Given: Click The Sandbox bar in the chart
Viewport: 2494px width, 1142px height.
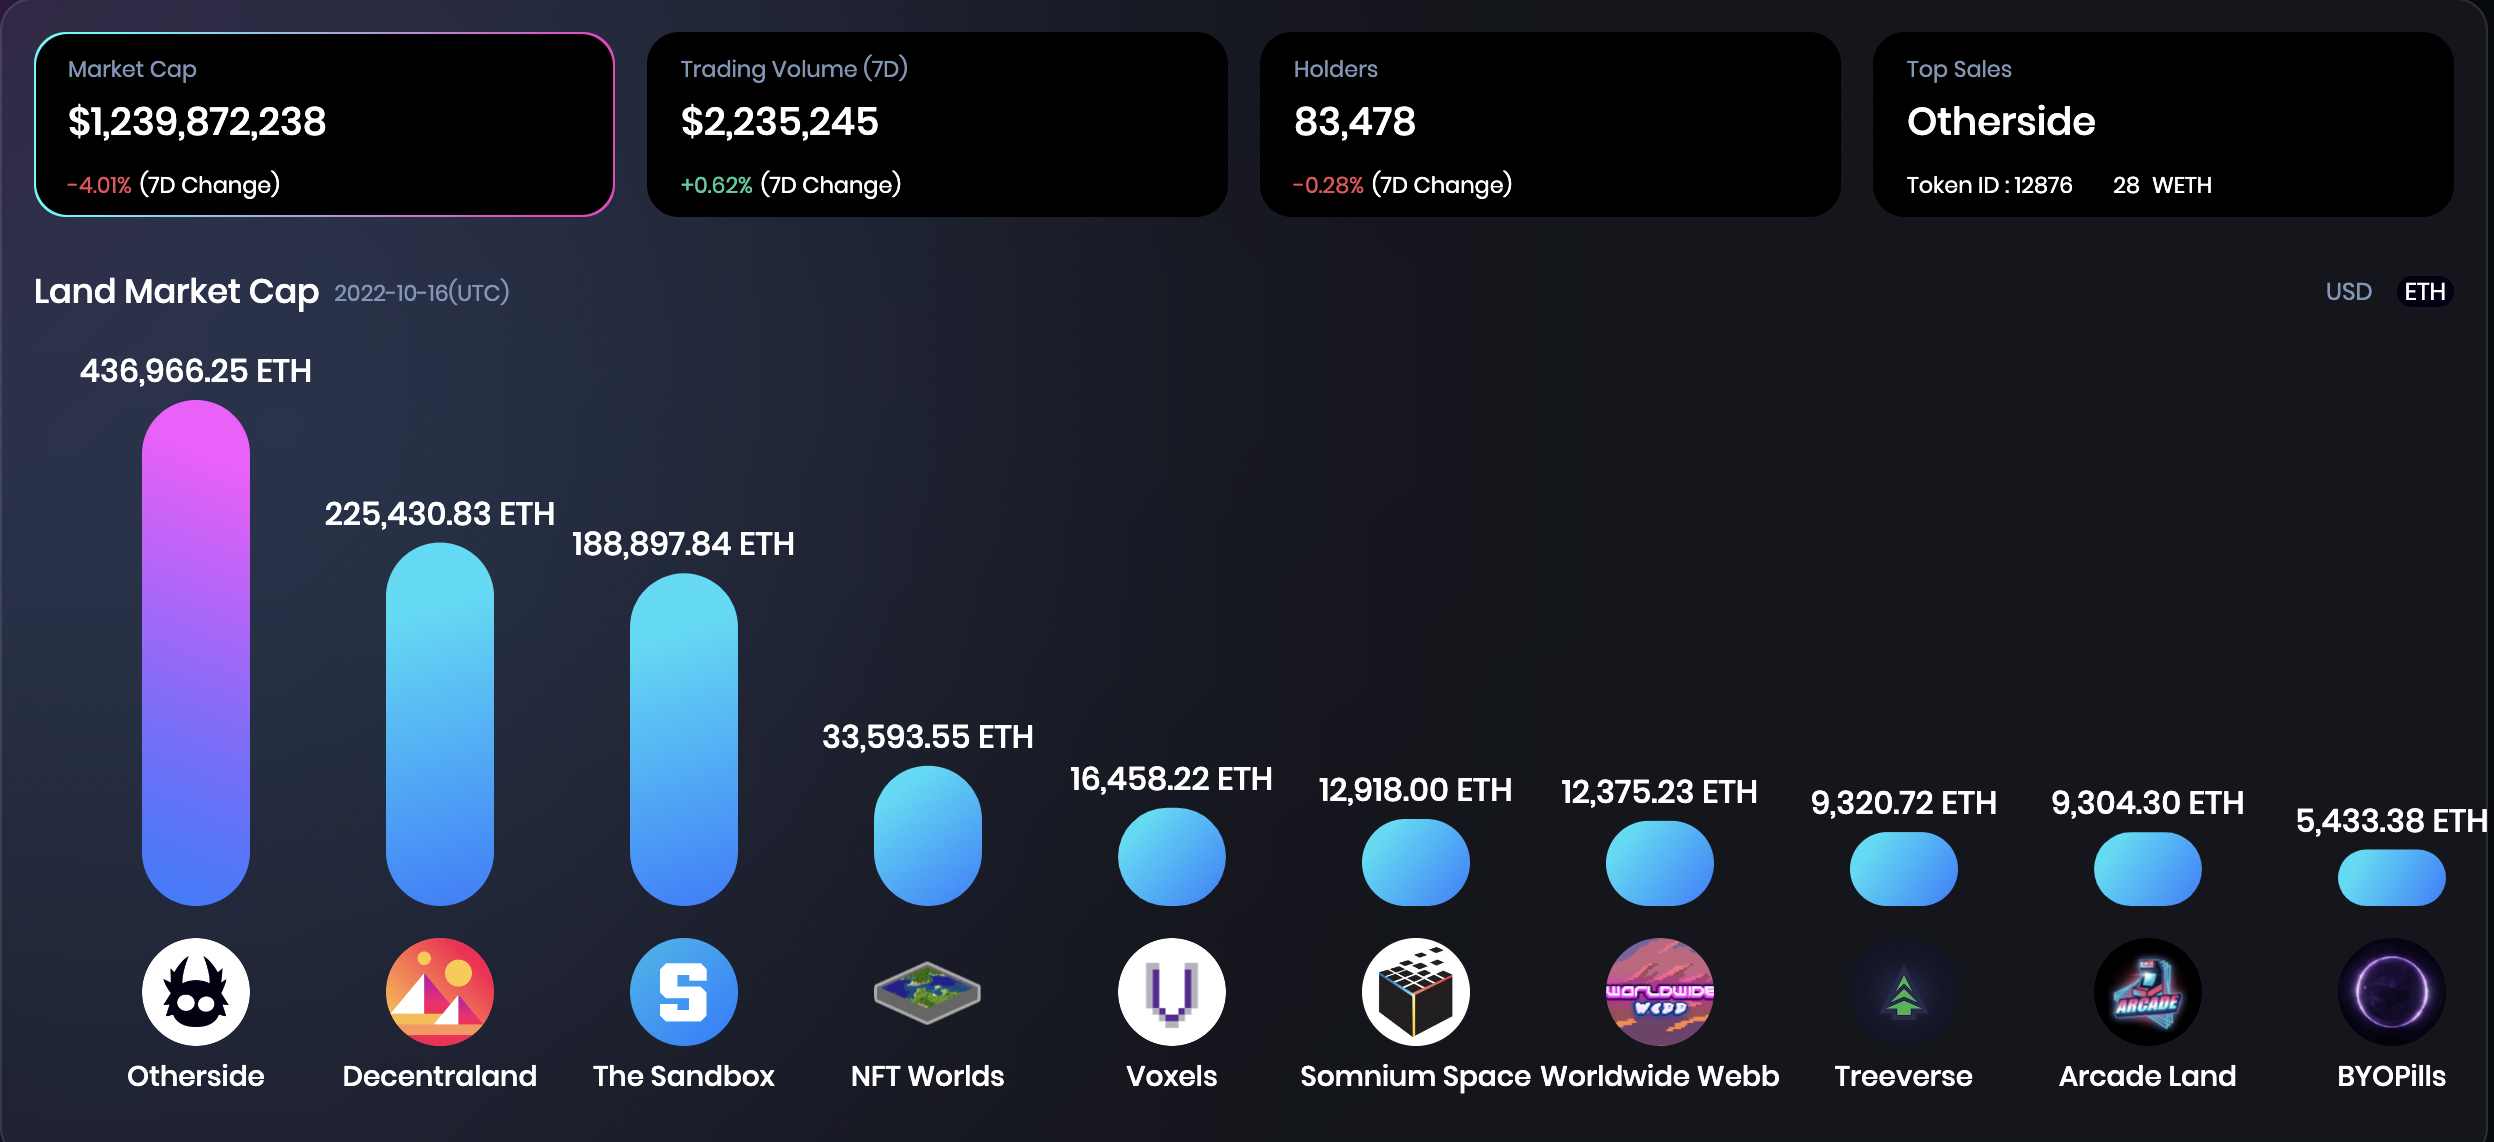Looking at the screenshot, I should point(684,739).
